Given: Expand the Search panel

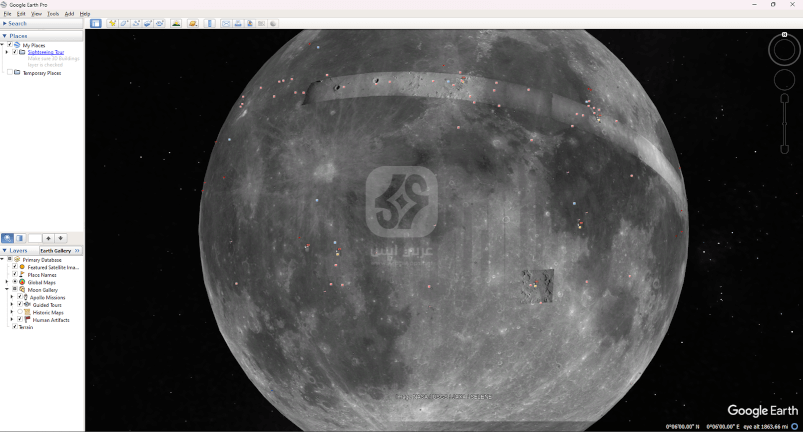Looking at the screenshot, I should (5, 24).
